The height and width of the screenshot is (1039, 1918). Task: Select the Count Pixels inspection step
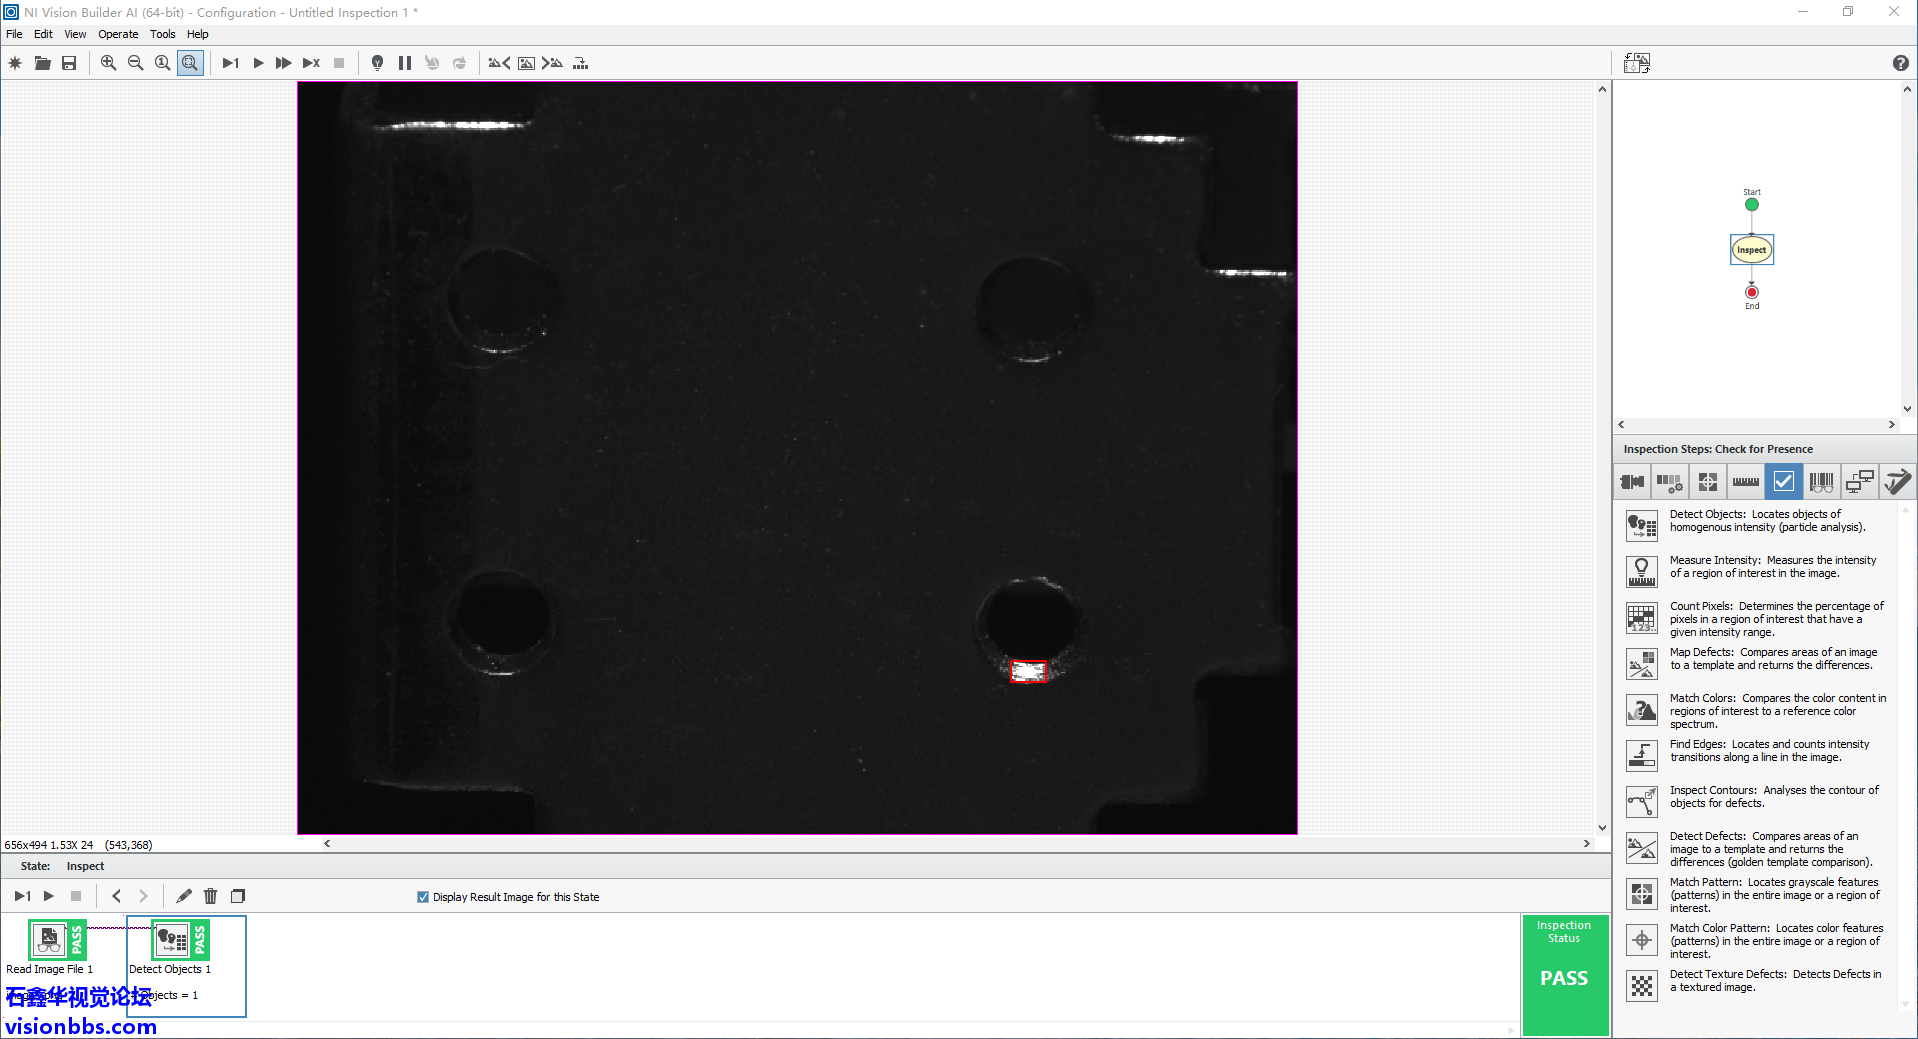[x=1642, y=618]
